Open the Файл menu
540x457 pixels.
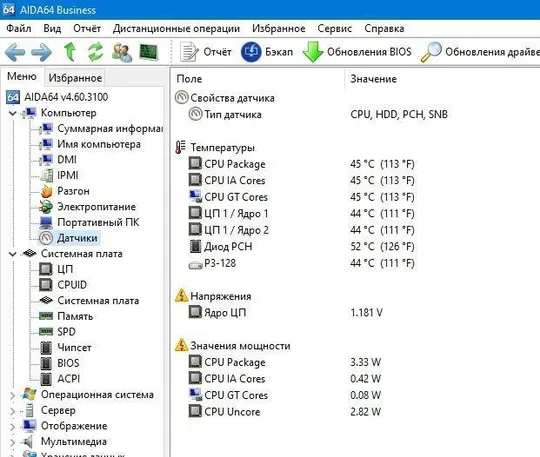19,29
